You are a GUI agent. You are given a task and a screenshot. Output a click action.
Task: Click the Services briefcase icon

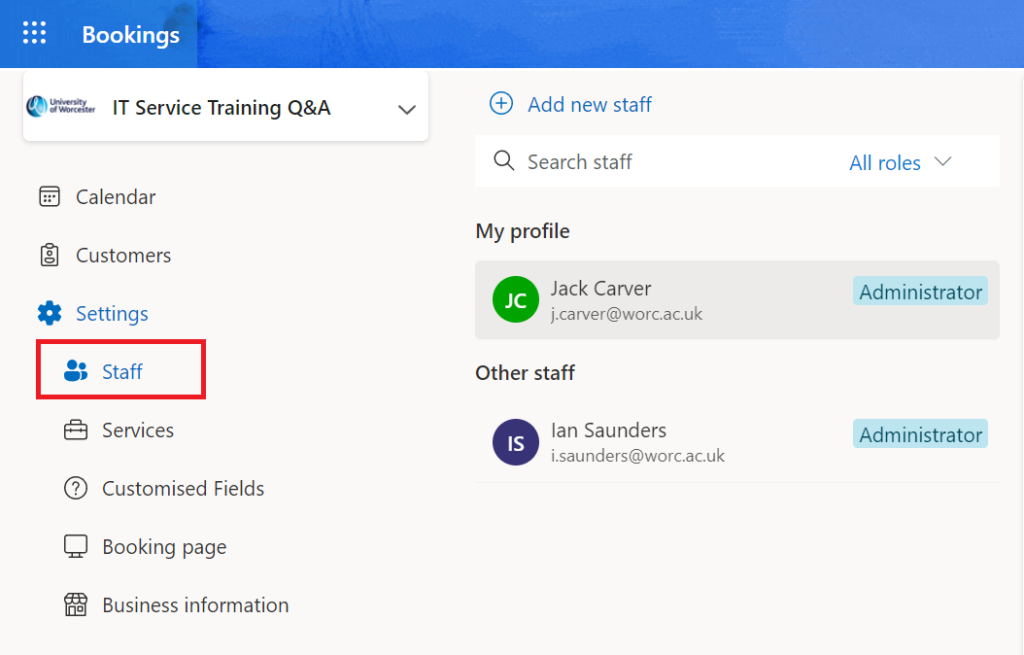[x=76, y=430]
